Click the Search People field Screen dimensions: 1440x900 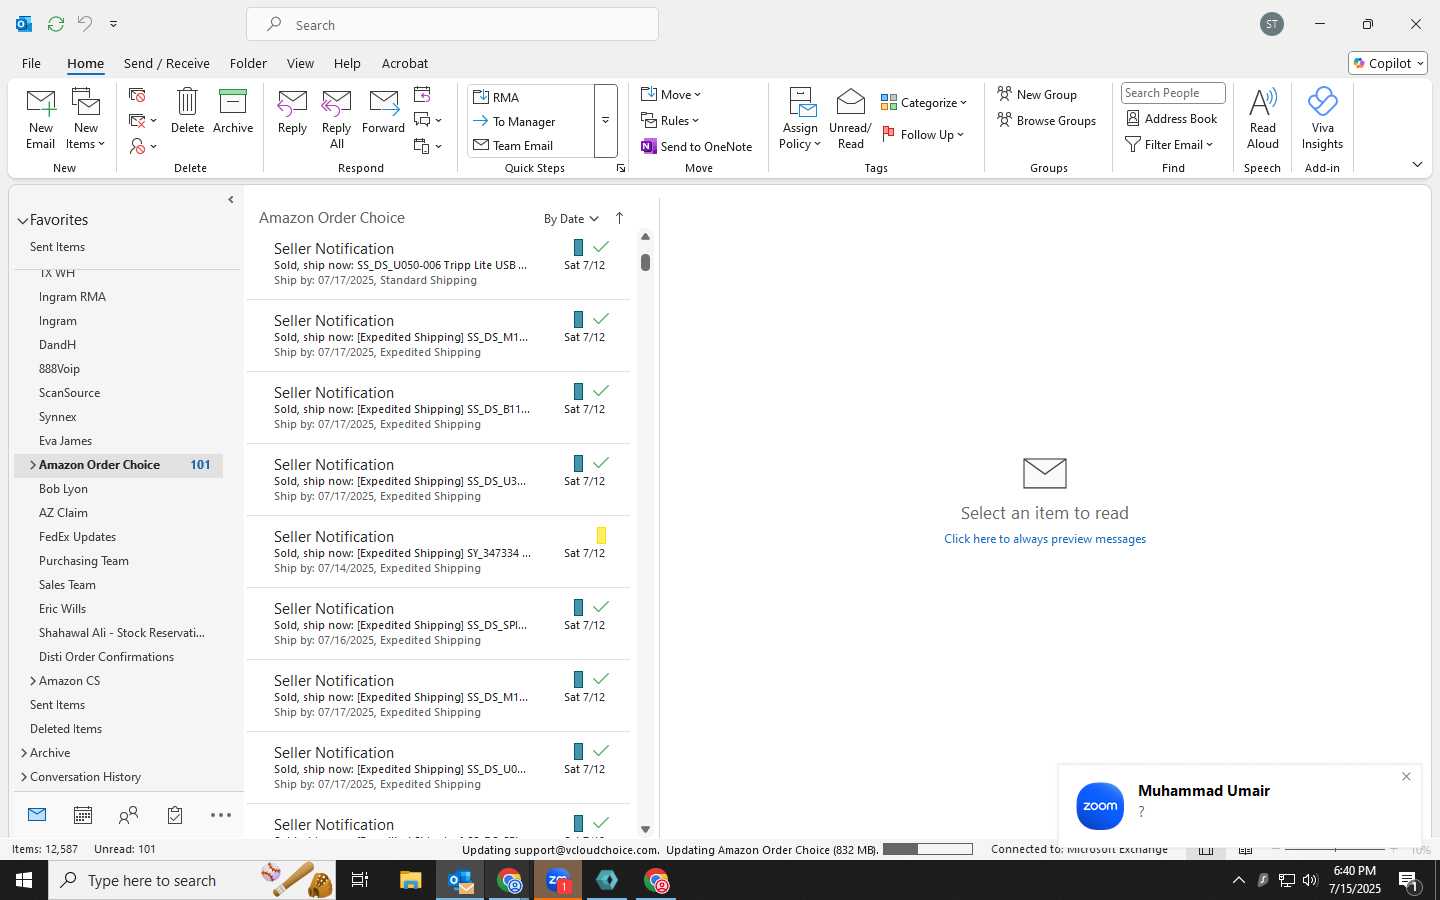(1173, 93)
